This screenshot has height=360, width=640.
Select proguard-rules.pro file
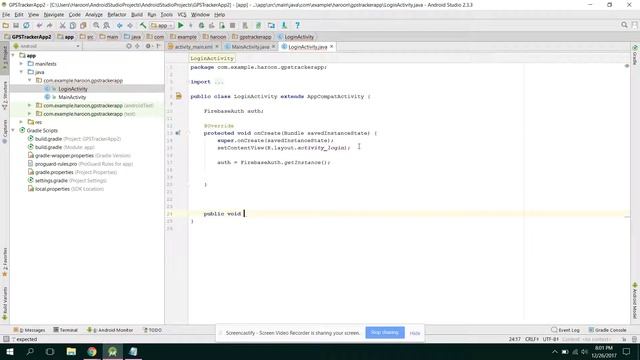[80, 164]
